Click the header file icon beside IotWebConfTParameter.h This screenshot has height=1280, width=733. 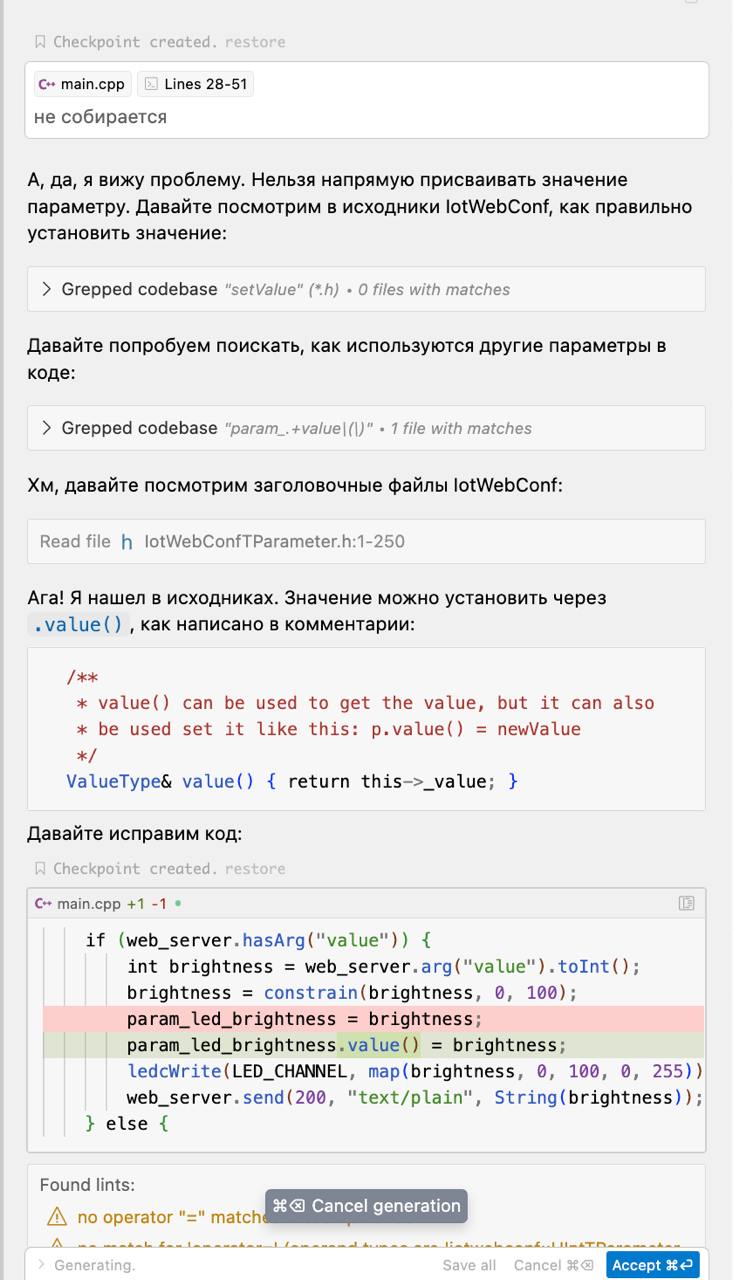(x=127, y=542)
